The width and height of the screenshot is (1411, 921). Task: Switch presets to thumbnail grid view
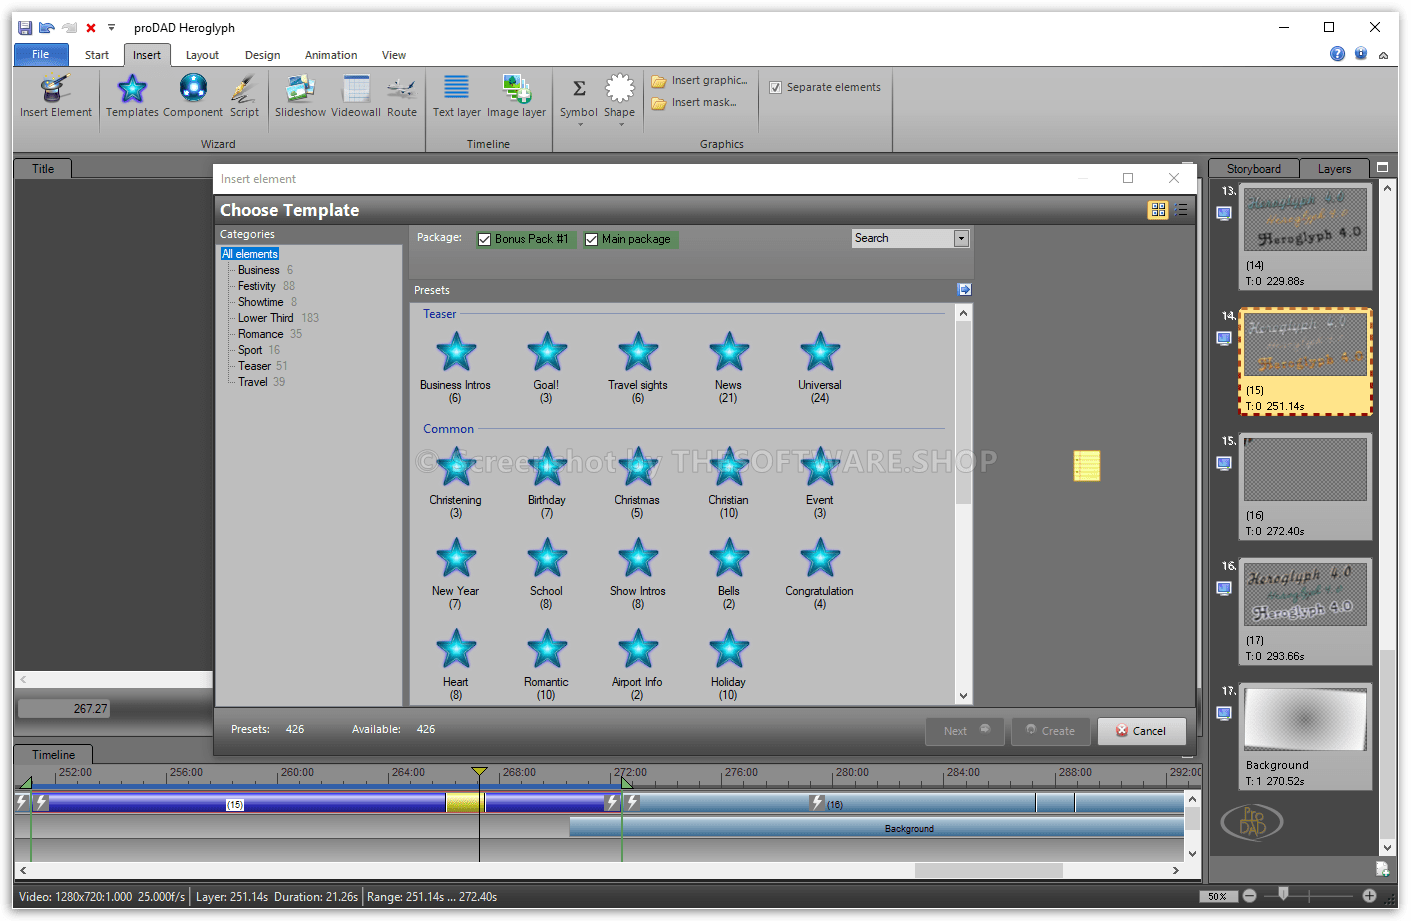[1158, 210]
